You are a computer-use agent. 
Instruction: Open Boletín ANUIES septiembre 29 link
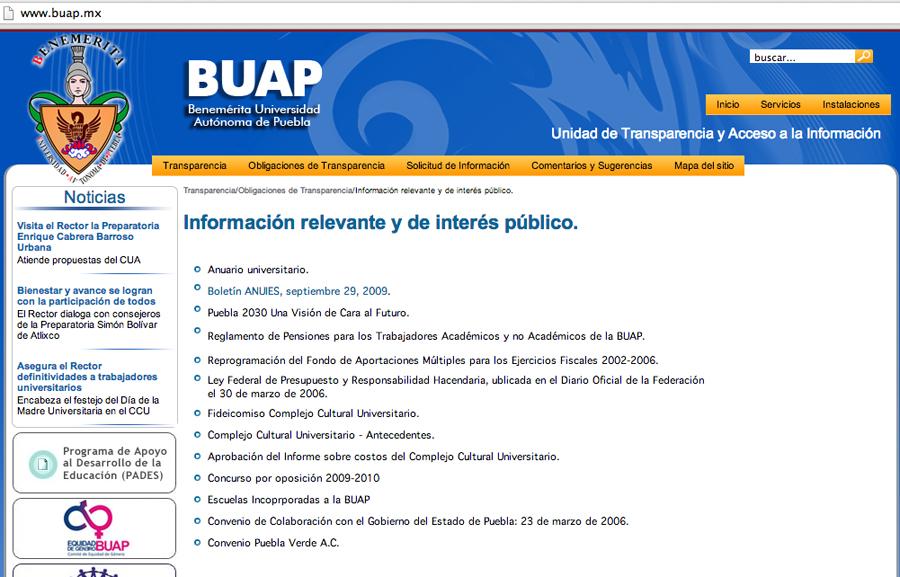[x=298, y=291]
